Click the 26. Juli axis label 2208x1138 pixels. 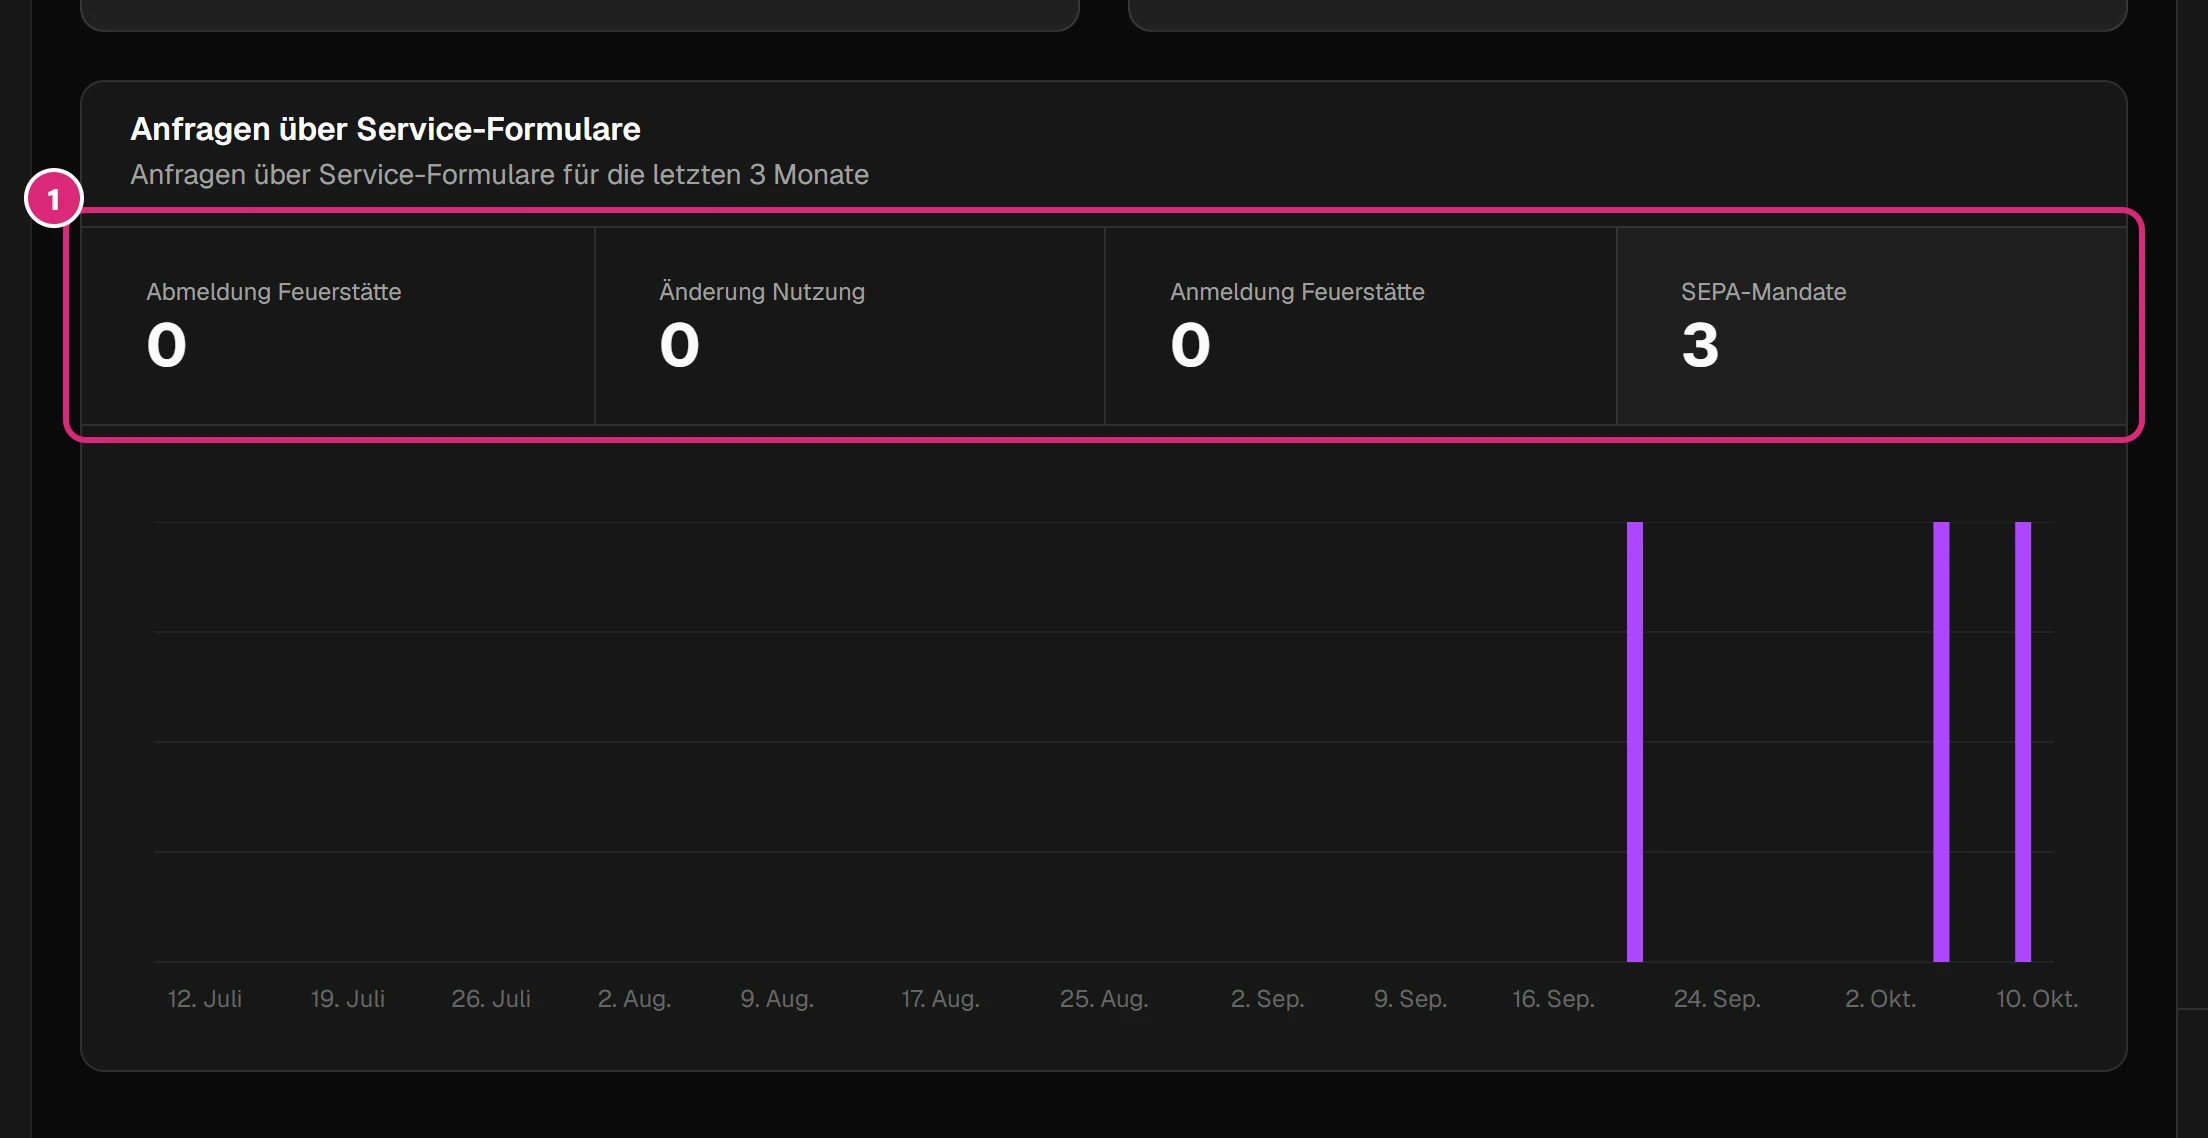(491, 999)
